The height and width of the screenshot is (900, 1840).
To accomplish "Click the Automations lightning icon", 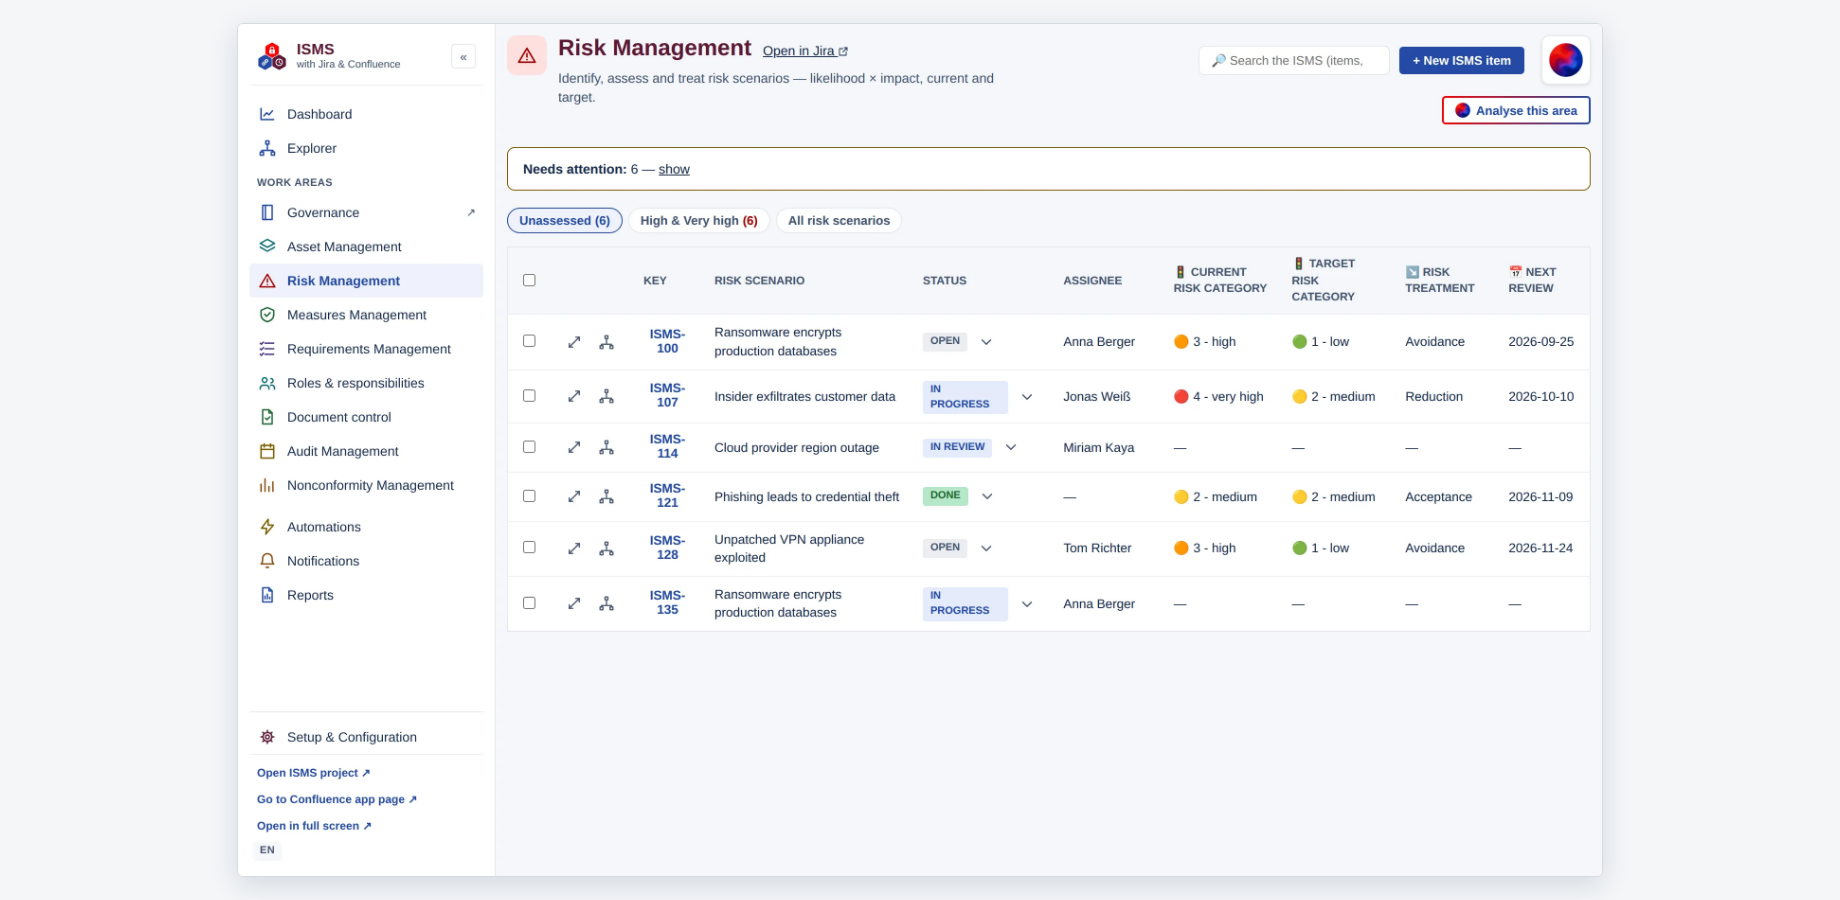I will [267, 527].
